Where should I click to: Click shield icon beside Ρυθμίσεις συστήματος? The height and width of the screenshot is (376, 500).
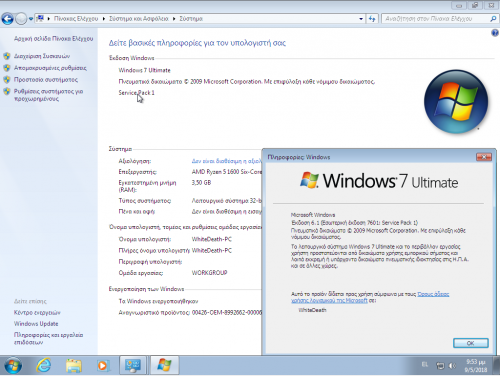coord(7,91)
